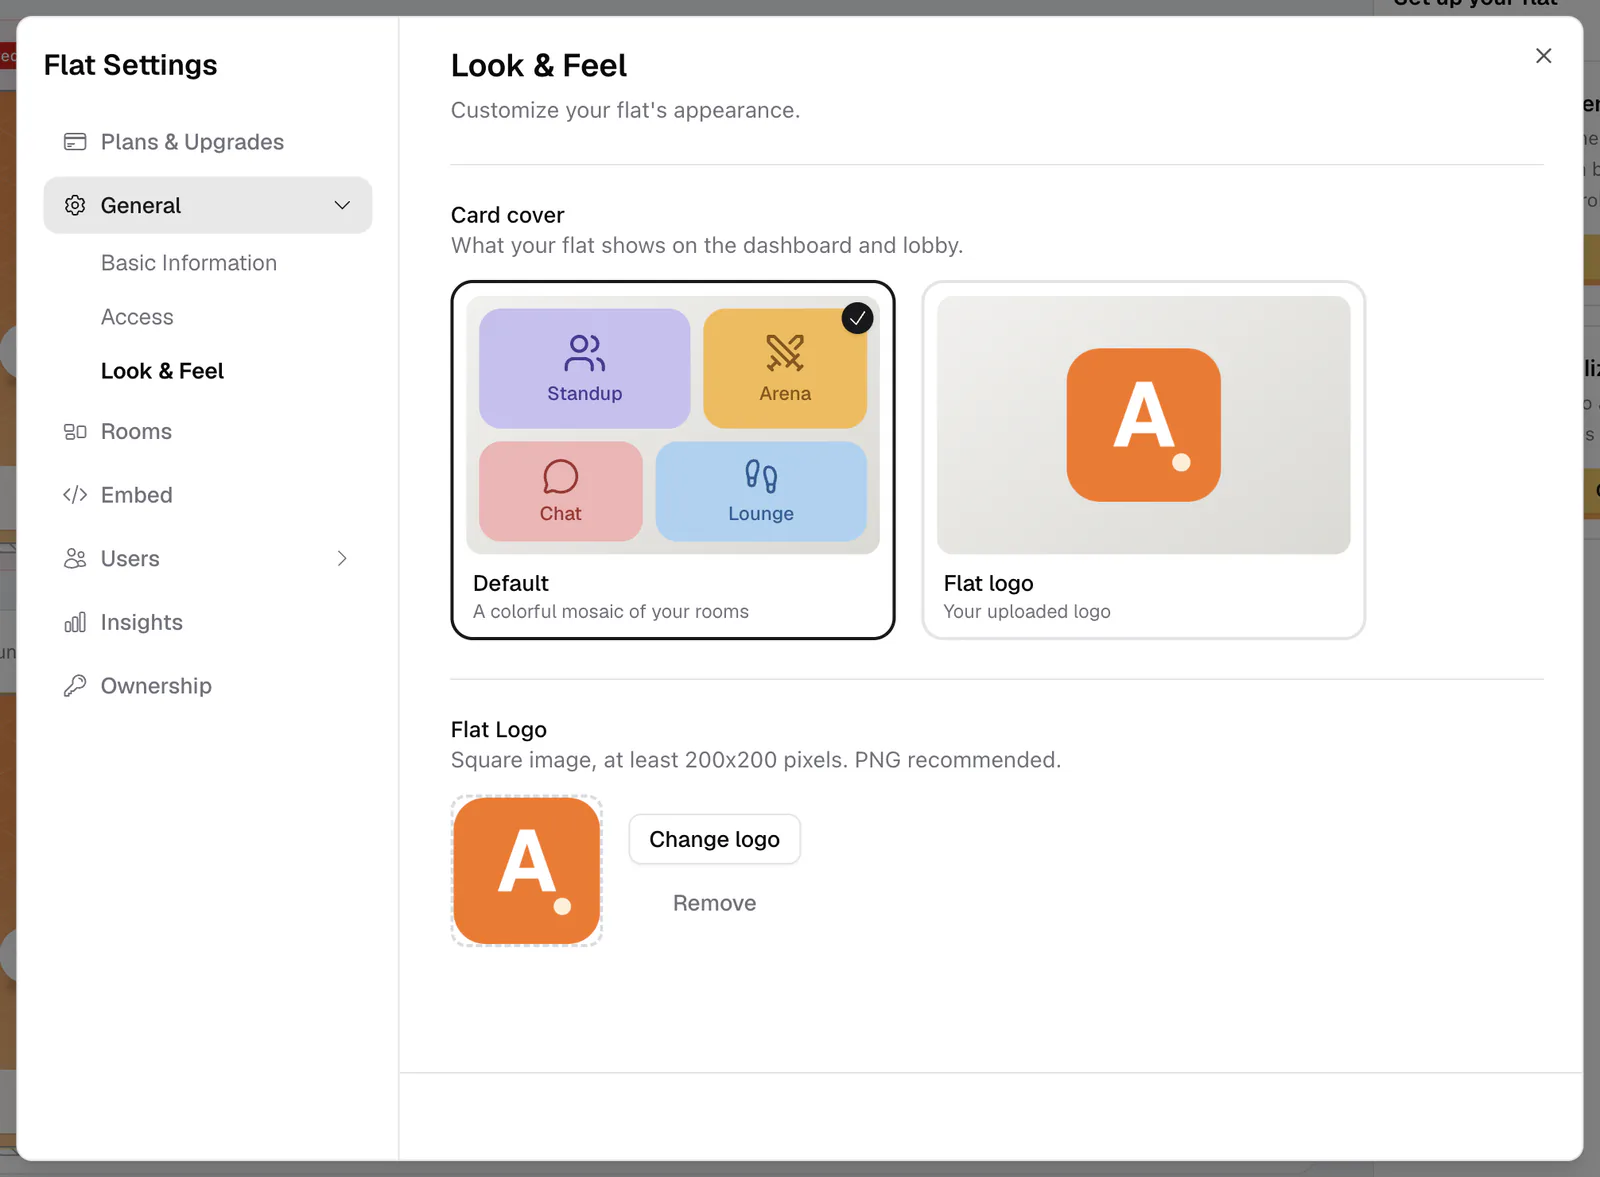Click the yellow Arena room tile

(x=785, y=369)
